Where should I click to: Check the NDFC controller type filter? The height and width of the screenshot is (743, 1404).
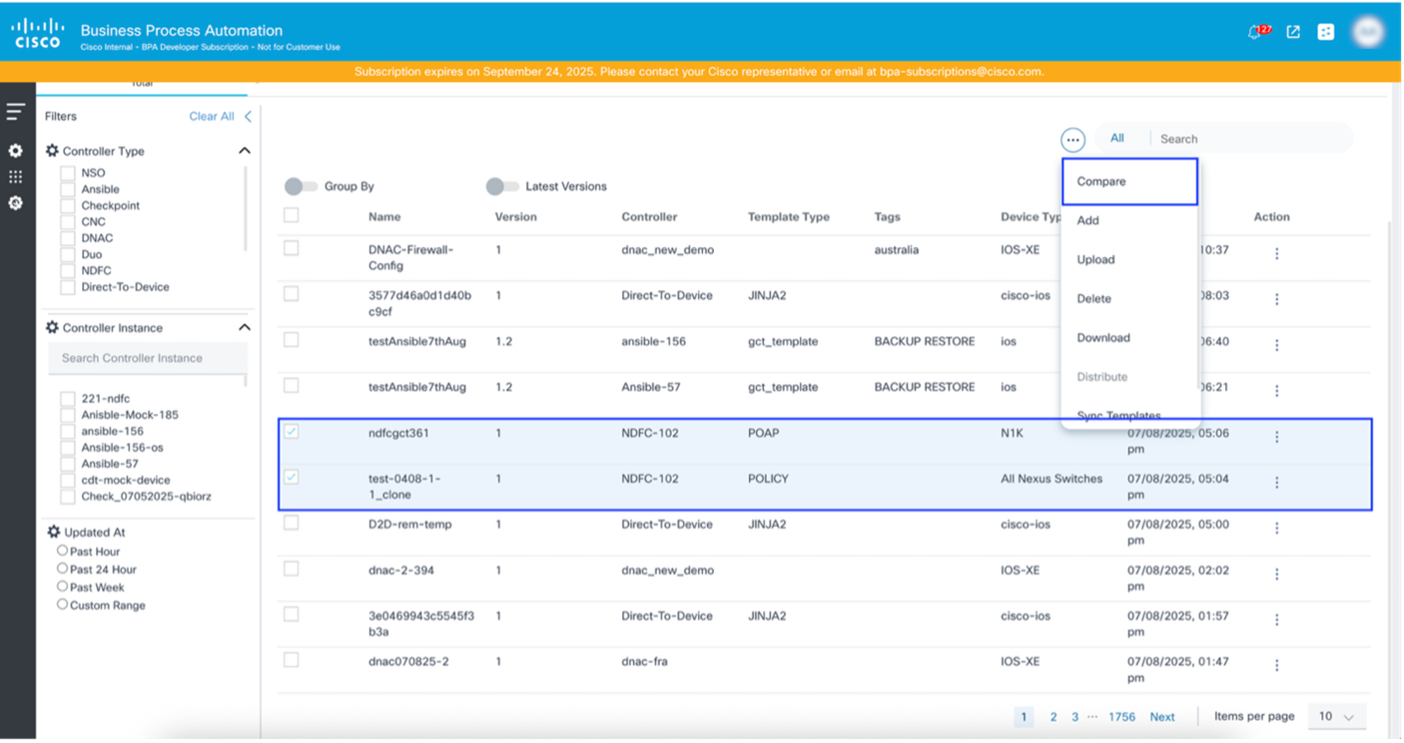(68, 271)
